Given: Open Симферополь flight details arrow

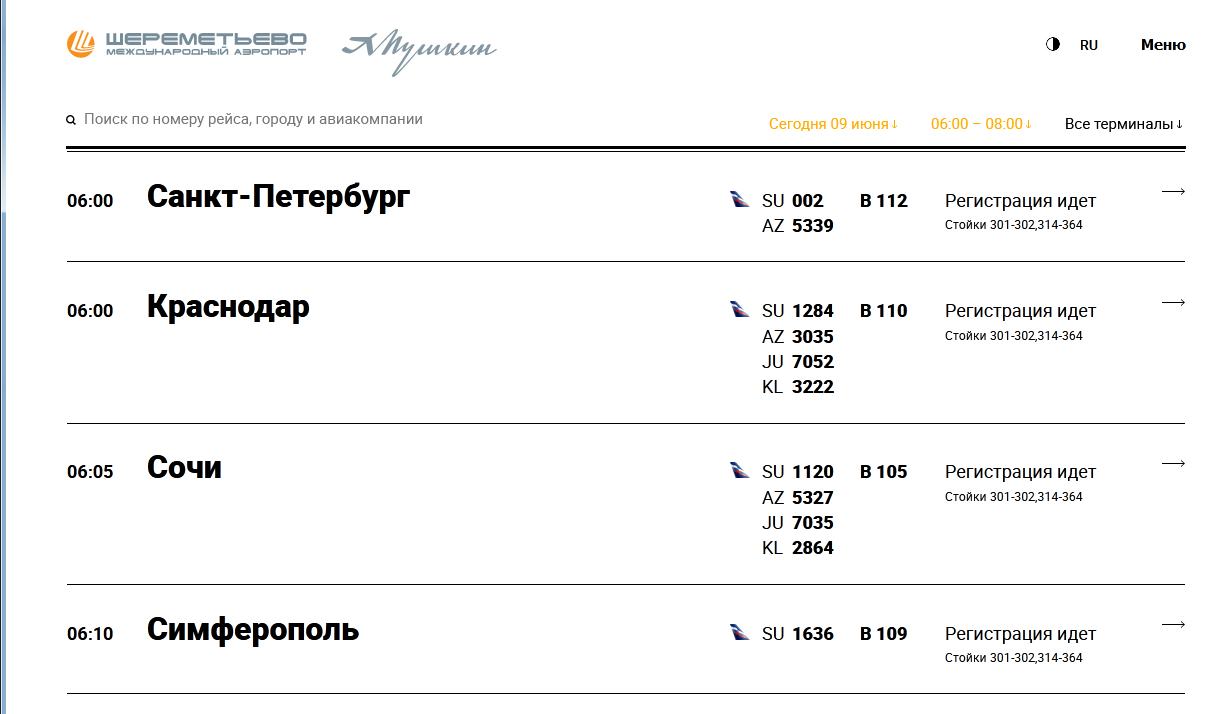Looking at the screenshot, I should click(1173, 625).
